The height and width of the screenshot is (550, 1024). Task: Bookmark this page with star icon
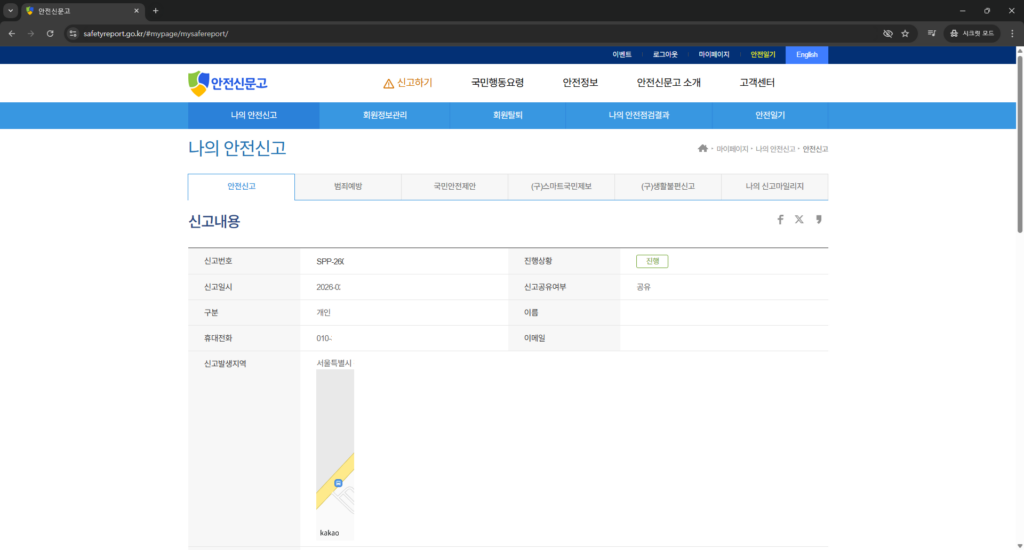pos(905,33)
